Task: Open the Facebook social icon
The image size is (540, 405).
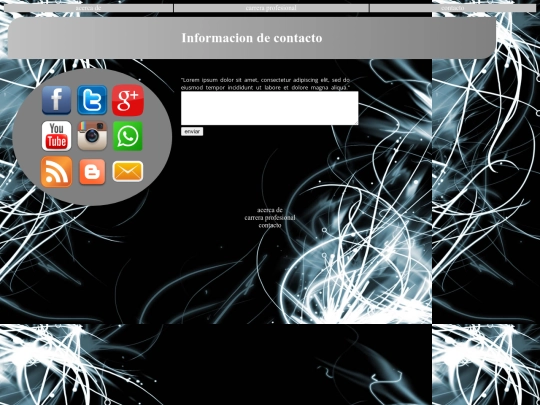Action: click(56, 100)
